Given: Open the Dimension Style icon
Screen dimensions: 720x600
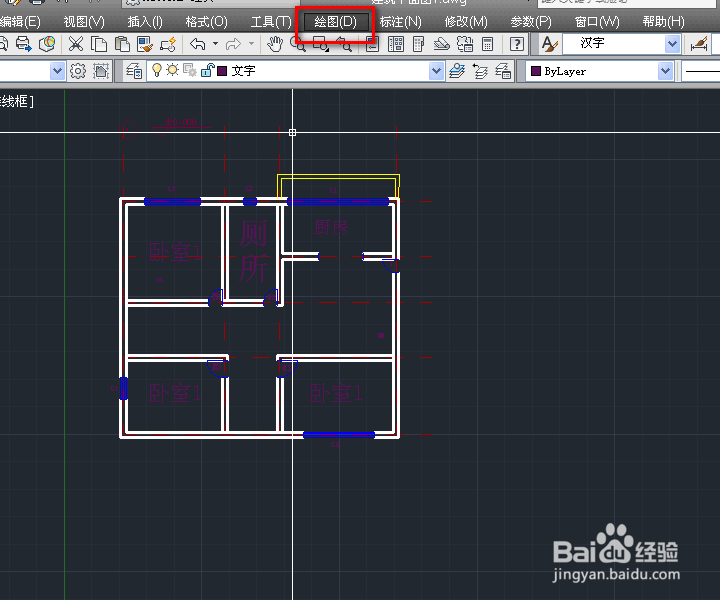Looking at the screenshot, I should 699,45.
